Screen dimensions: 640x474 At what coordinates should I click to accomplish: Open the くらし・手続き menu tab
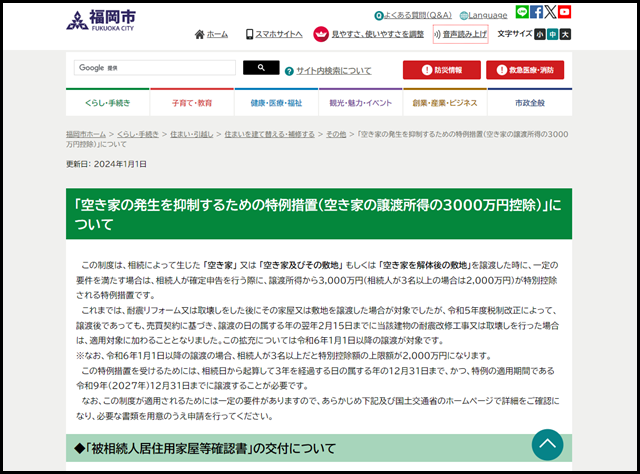pos(108,102)
